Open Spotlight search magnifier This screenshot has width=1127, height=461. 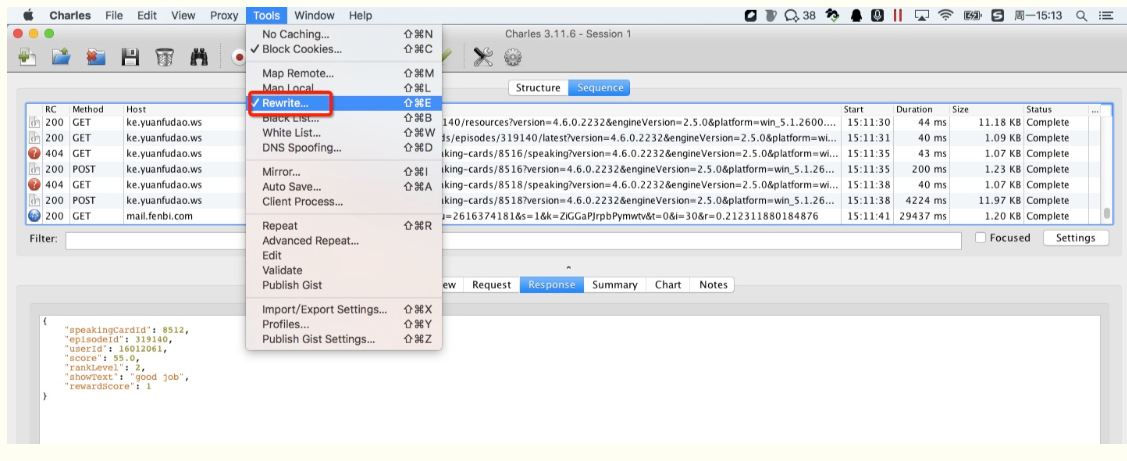1081,15
